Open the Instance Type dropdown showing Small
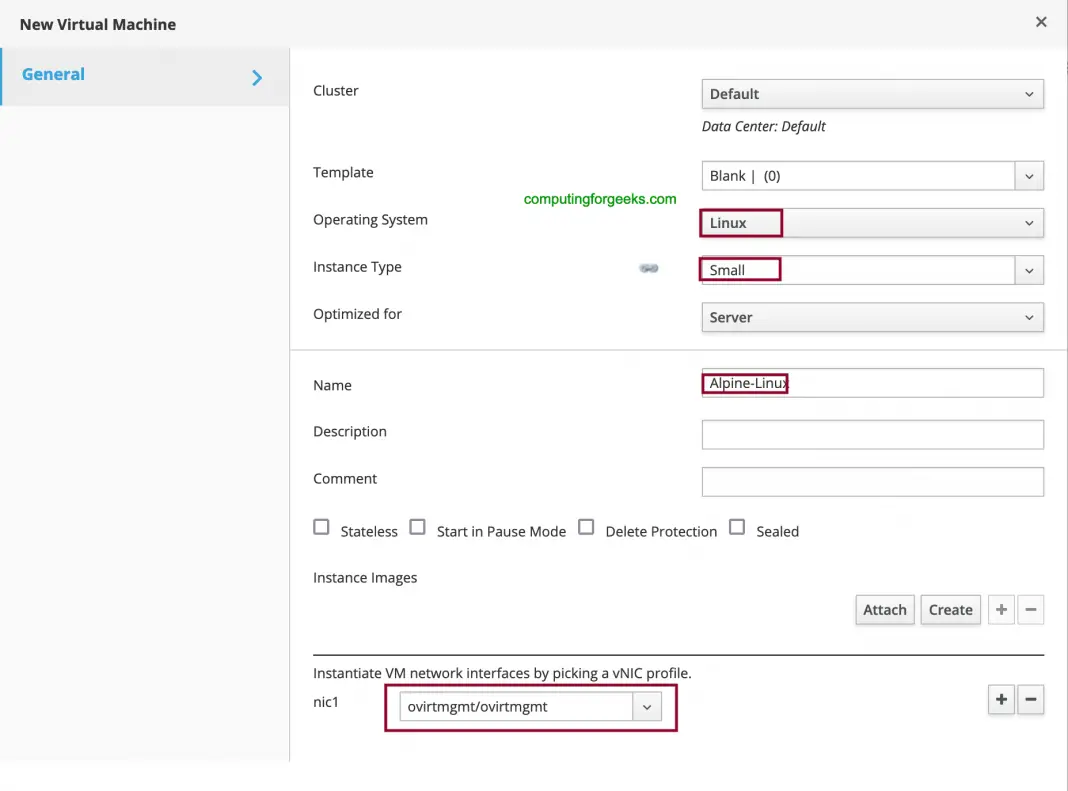This screenshot has width=1068, height=791. pyautogui.click(x=1029, y=269)
